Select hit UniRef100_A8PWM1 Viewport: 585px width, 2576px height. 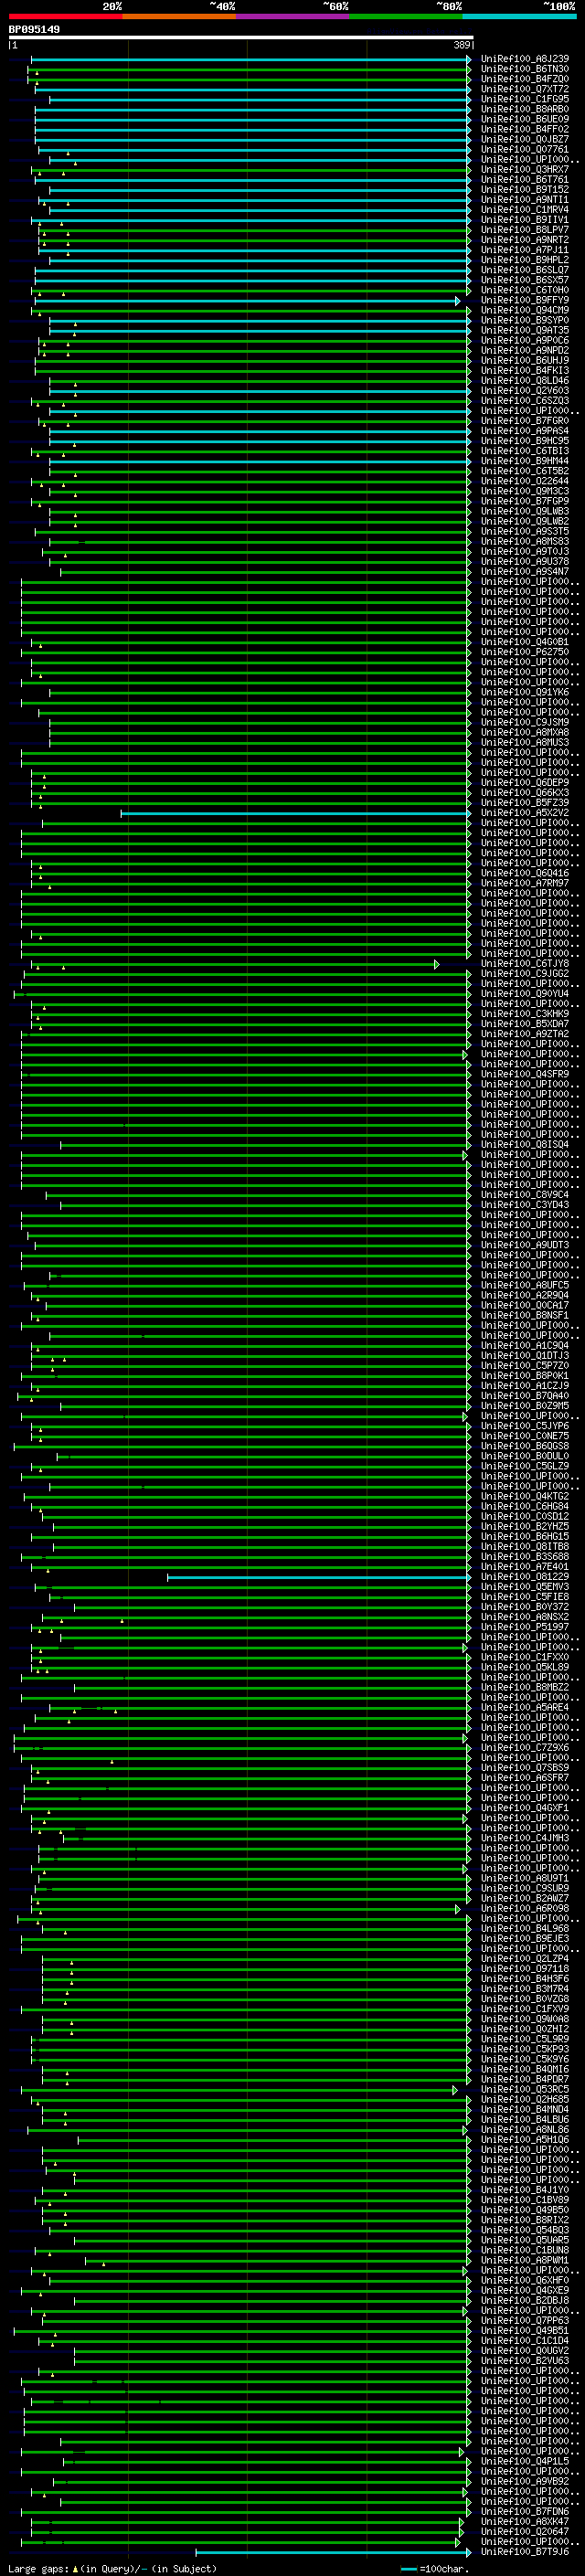(525, 2260)
